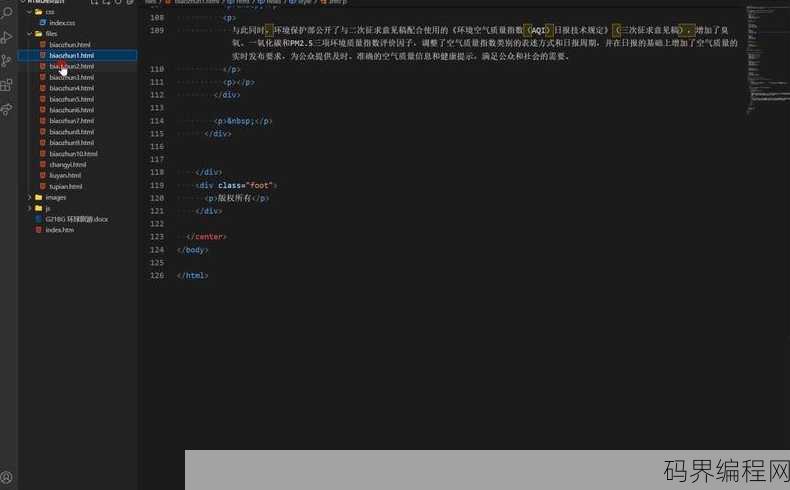Expand the images folder chevron
This screenshot has width=790, height=490.
click(x=30, y=197)
